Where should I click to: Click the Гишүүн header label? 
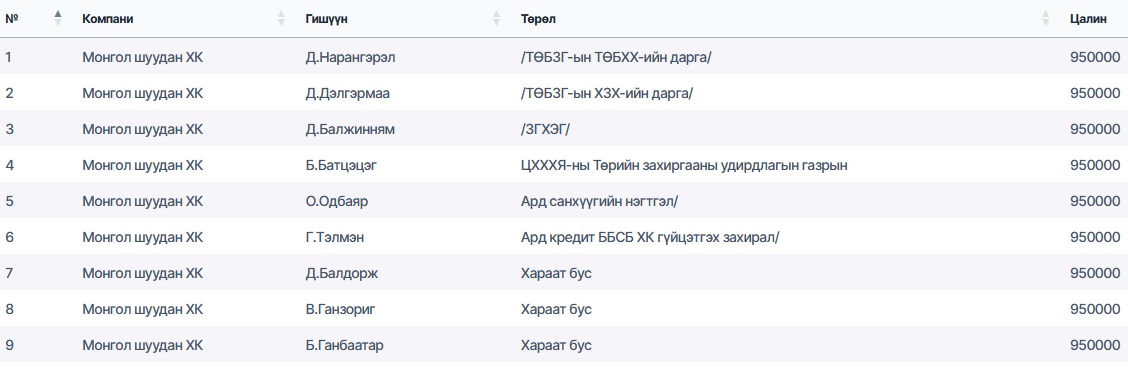pyautogui.click(x=327, y=19)
